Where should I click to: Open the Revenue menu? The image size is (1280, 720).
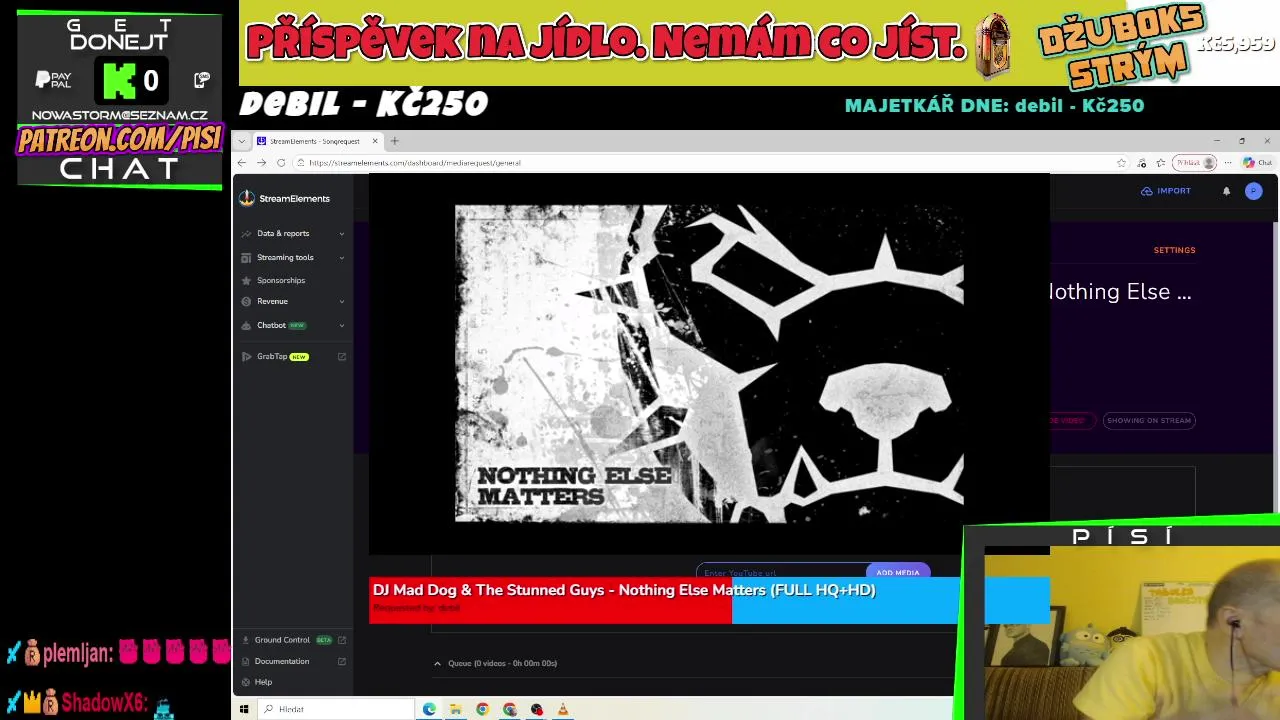(x=272, y=302)
